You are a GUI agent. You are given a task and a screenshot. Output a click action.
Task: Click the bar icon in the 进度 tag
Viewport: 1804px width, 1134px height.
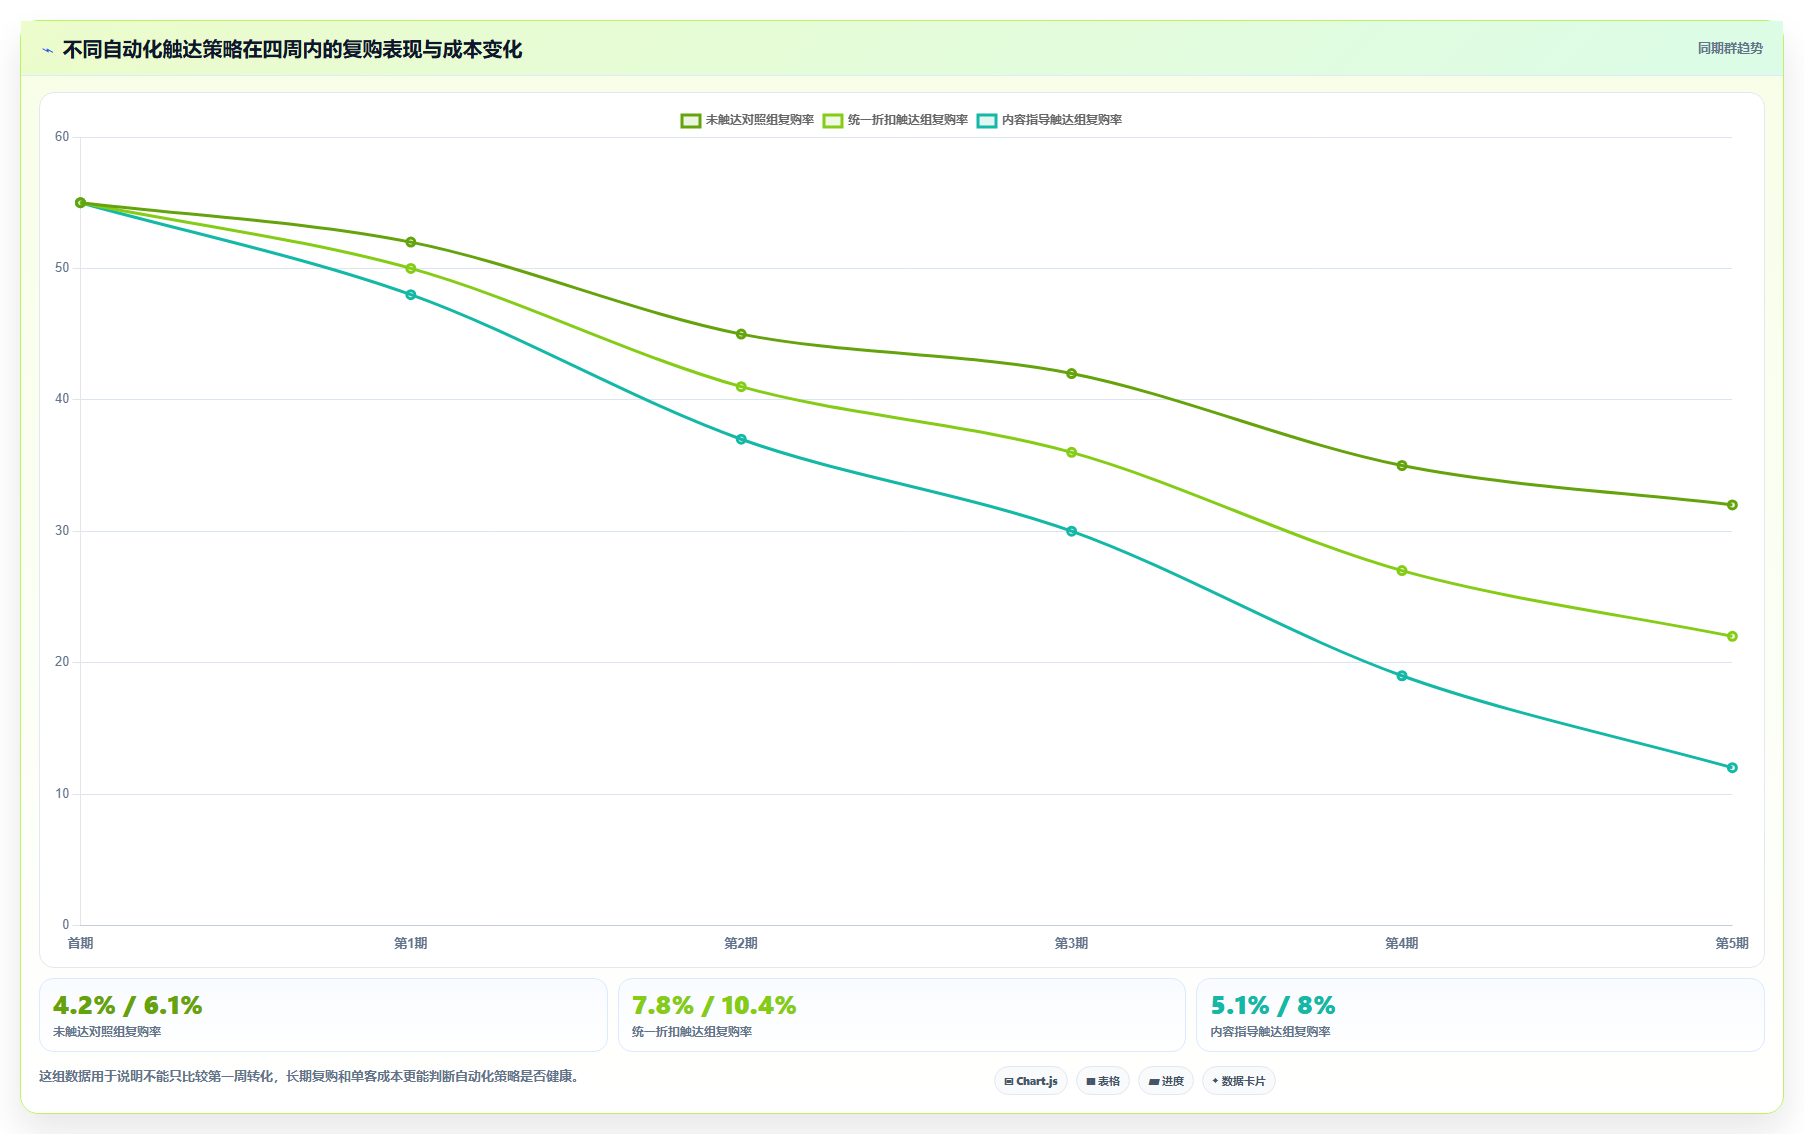click(1153, 1081)
